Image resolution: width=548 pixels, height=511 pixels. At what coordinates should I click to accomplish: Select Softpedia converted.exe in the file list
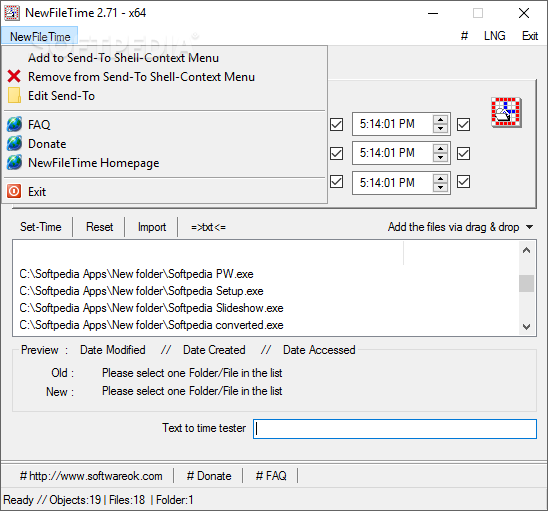(151, 325)
